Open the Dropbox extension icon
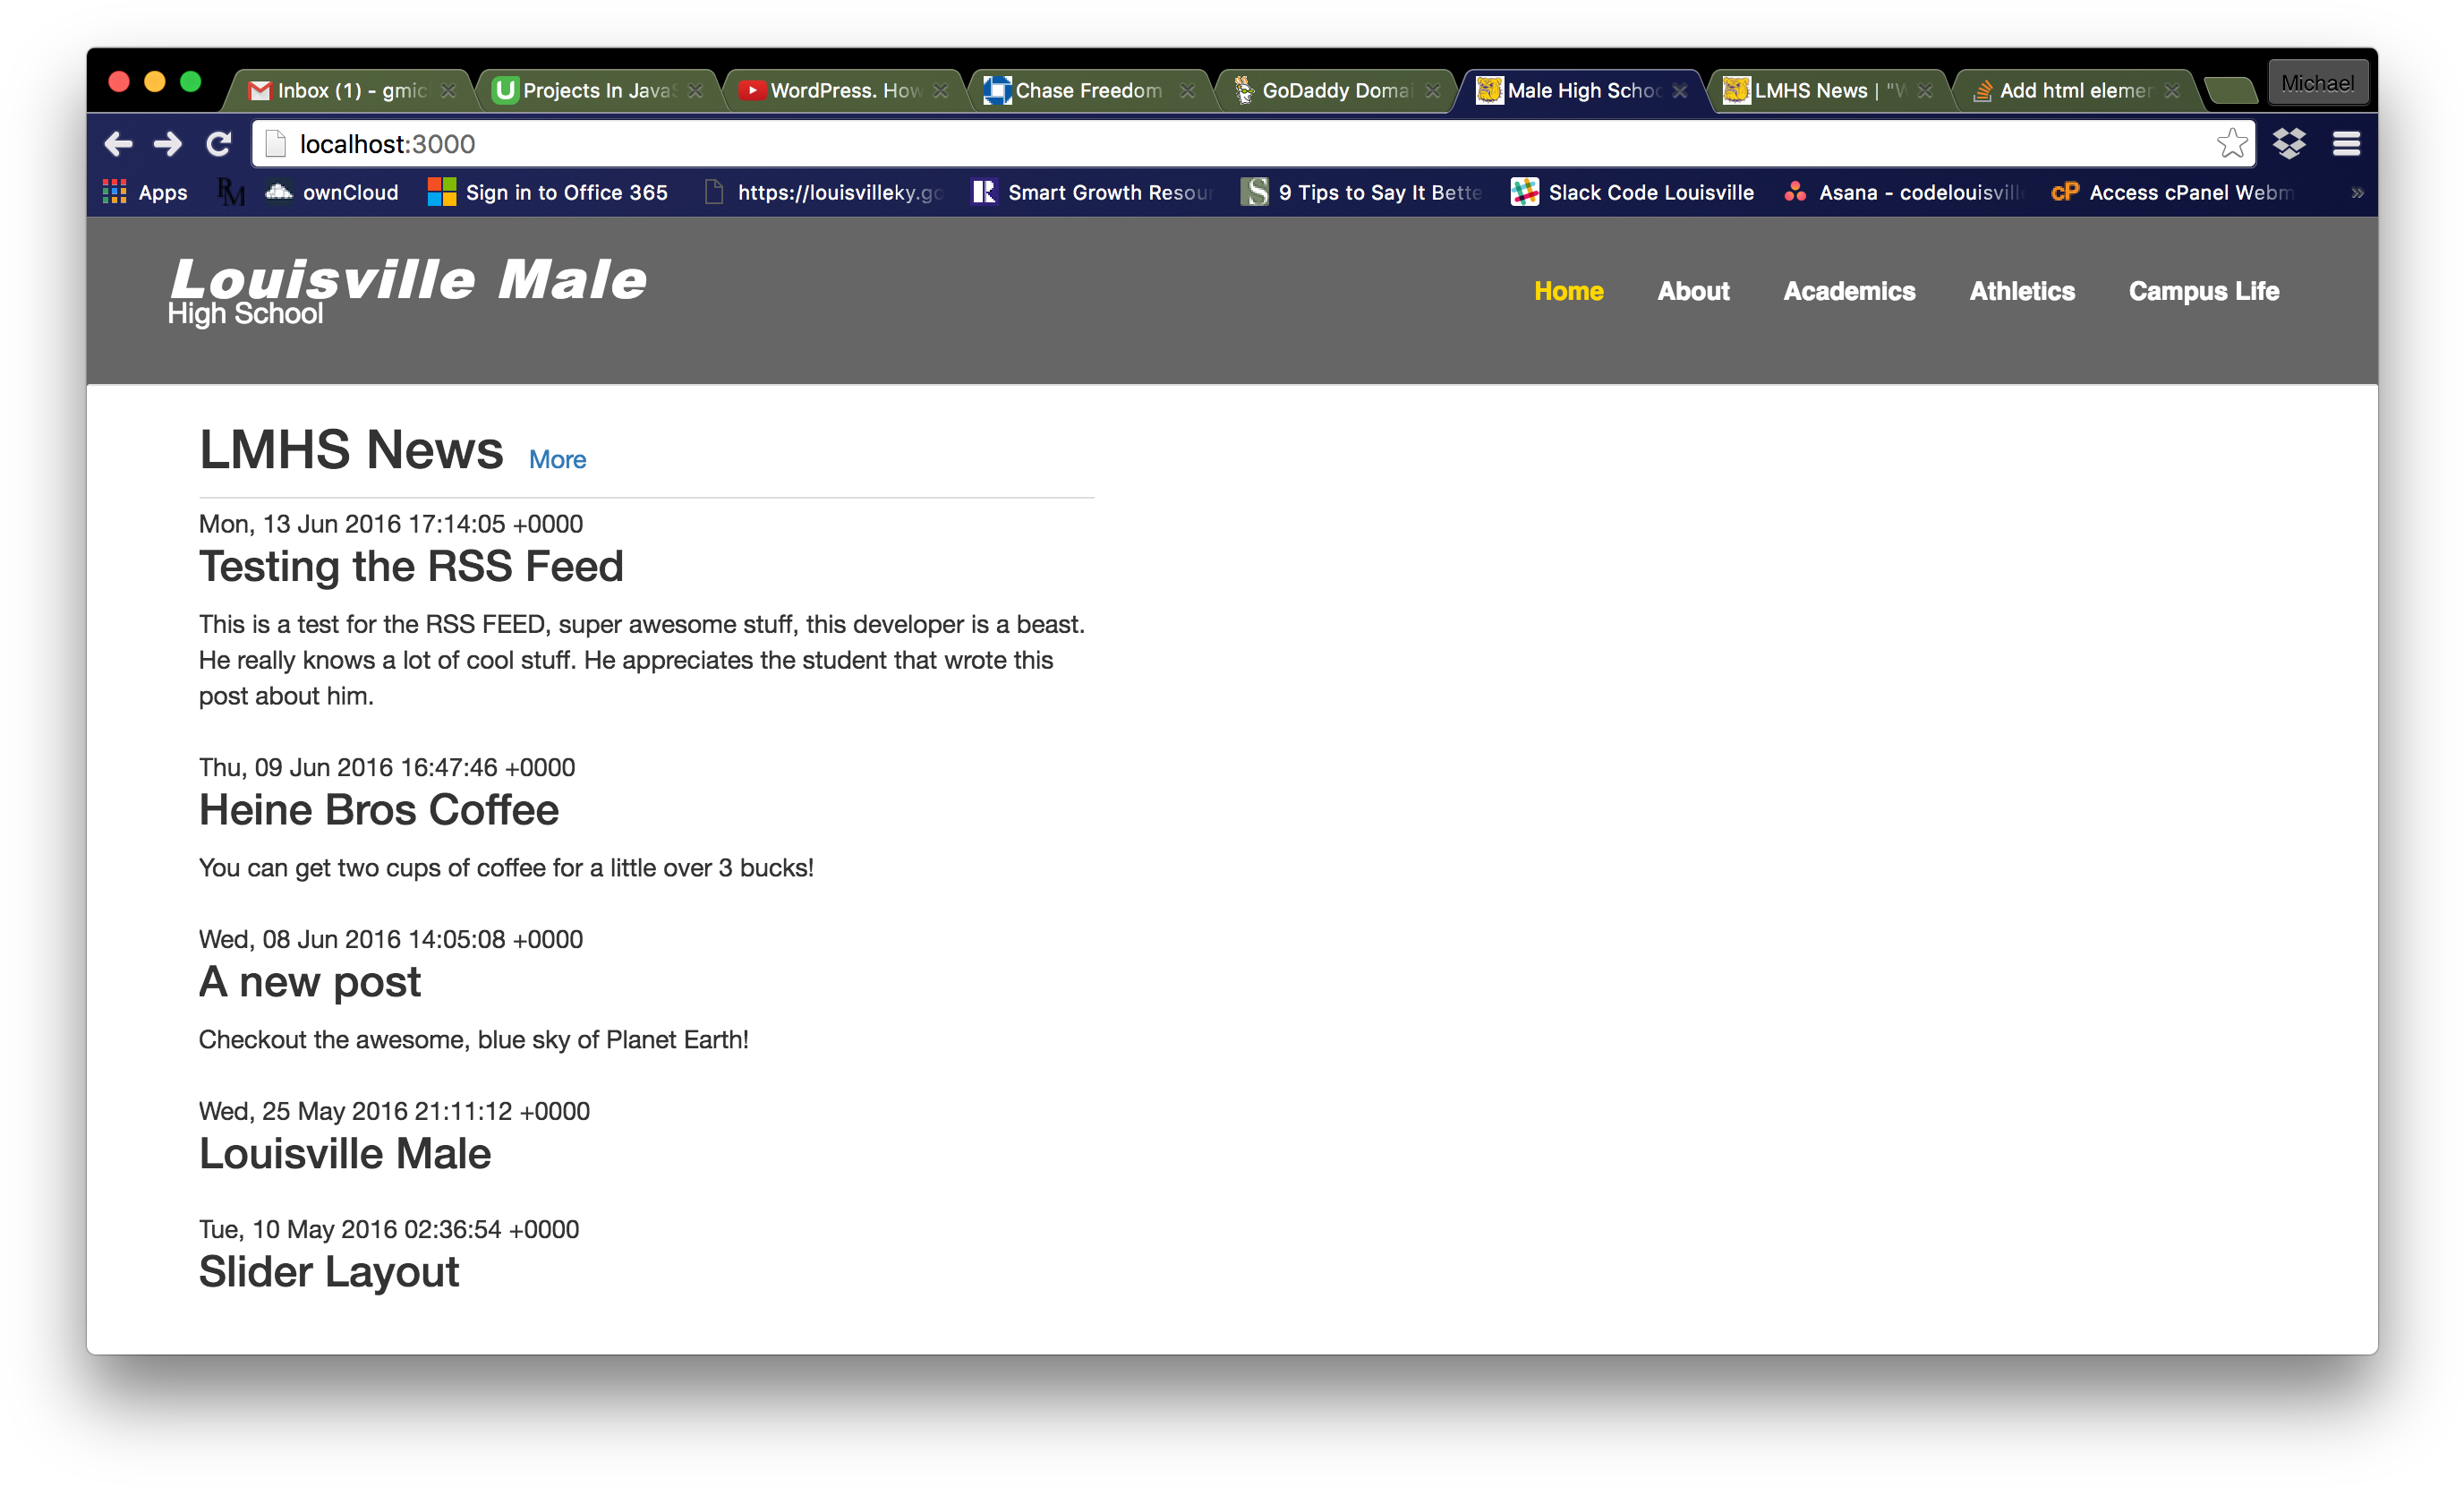This screenshot has height=1487, width=2464. (x=2289, y=144)
